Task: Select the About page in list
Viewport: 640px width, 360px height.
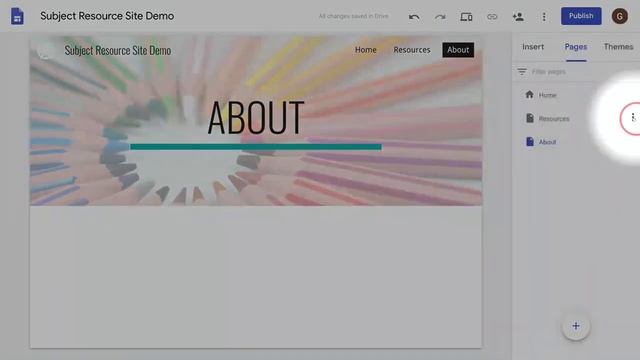Action: (x=547, y=142)
